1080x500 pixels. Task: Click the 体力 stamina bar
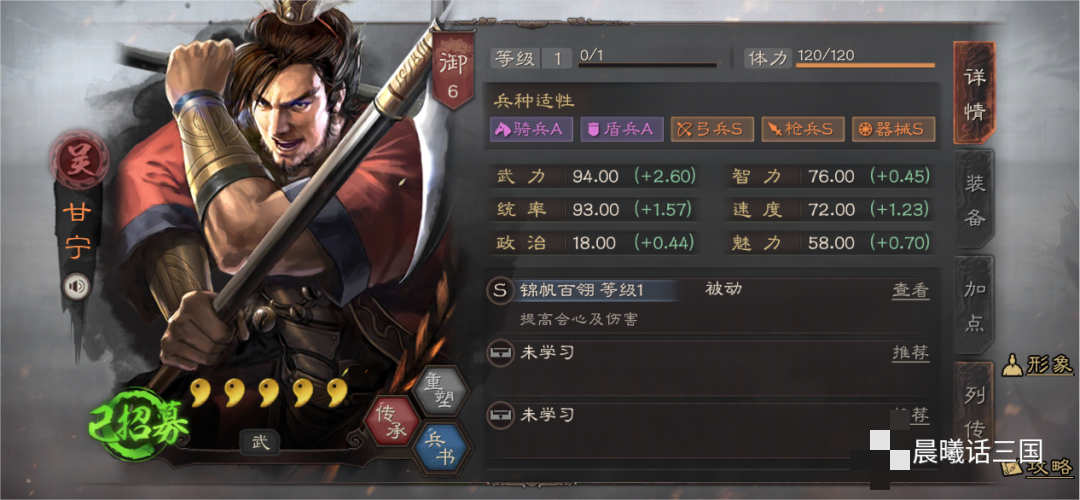[866, 65]
